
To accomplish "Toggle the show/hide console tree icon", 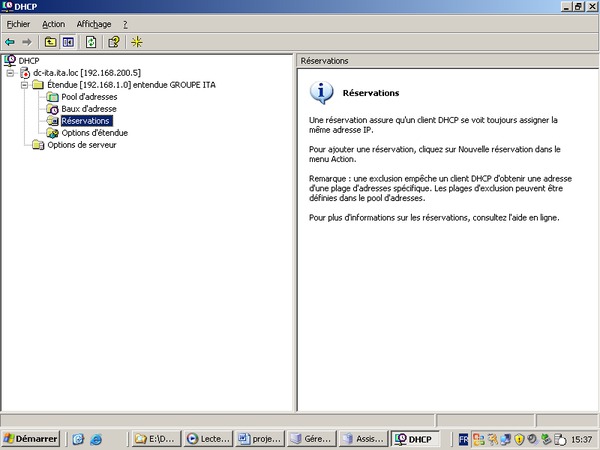I will click(x=68, y=42).
